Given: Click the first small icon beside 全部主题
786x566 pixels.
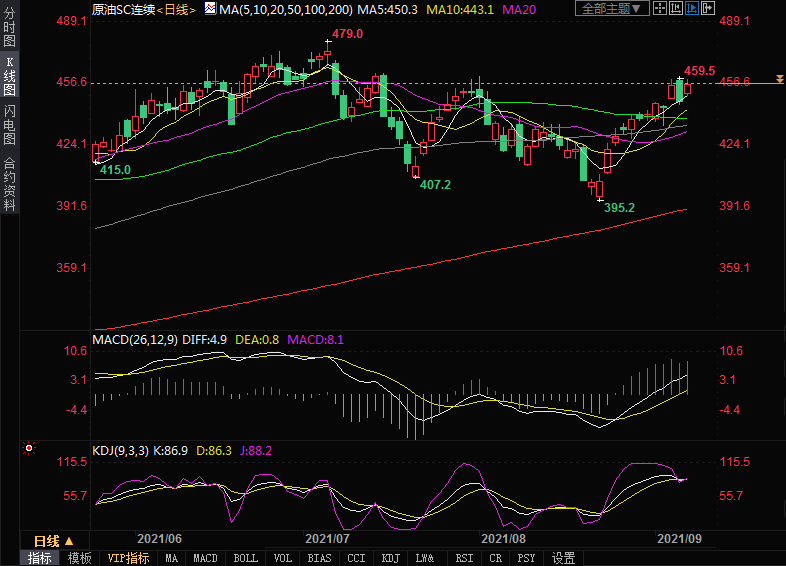Looking at the screenshot, I should click(x=659, y=9).
